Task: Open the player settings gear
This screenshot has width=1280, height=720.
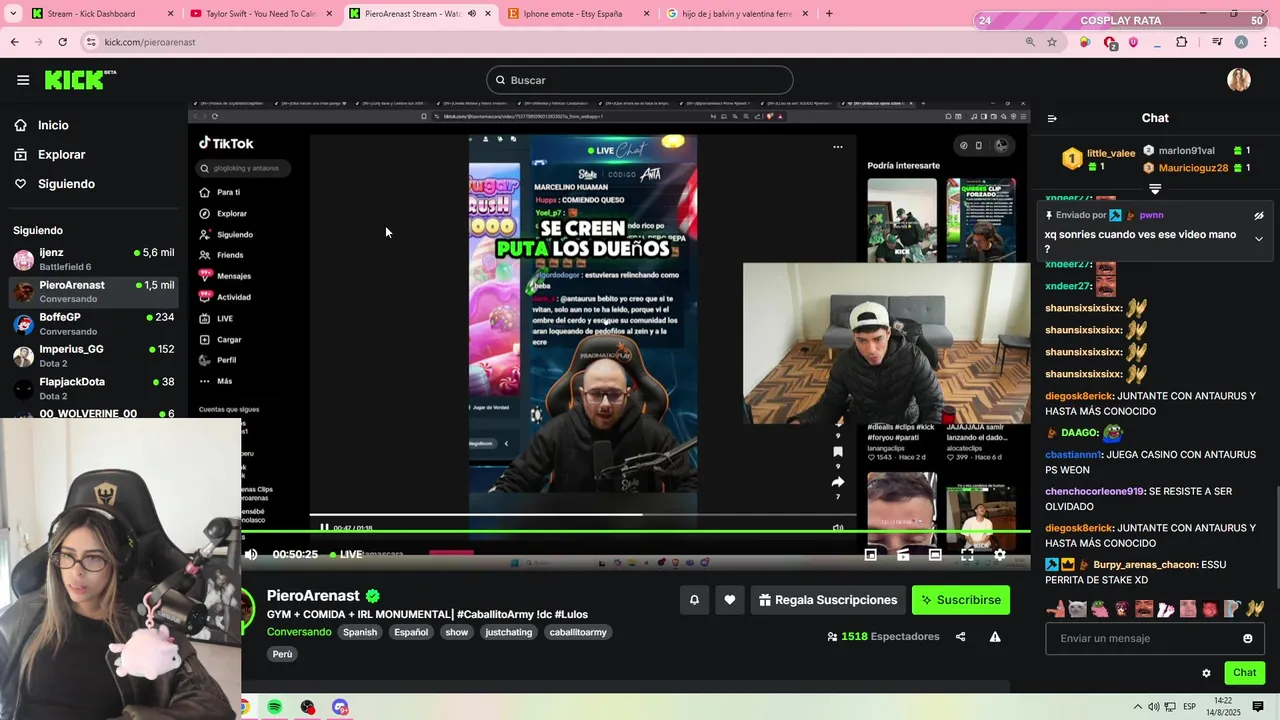Action: 999,554
